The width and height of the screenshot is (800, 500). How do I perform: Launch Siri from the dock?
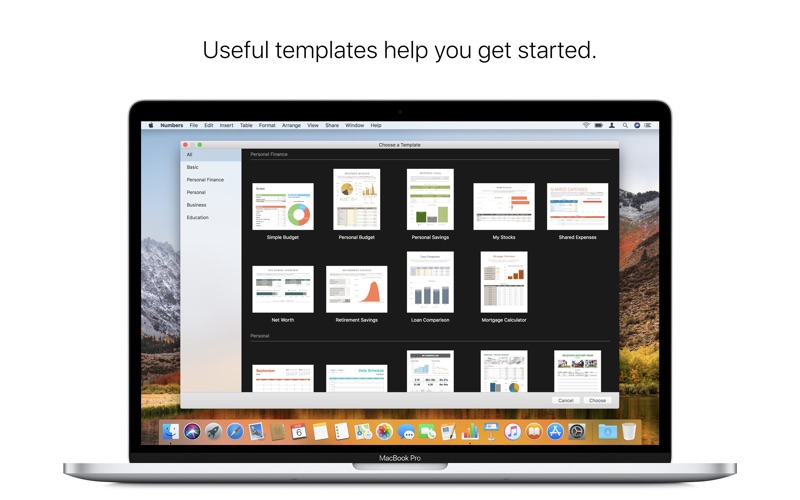tap(192, 432)
